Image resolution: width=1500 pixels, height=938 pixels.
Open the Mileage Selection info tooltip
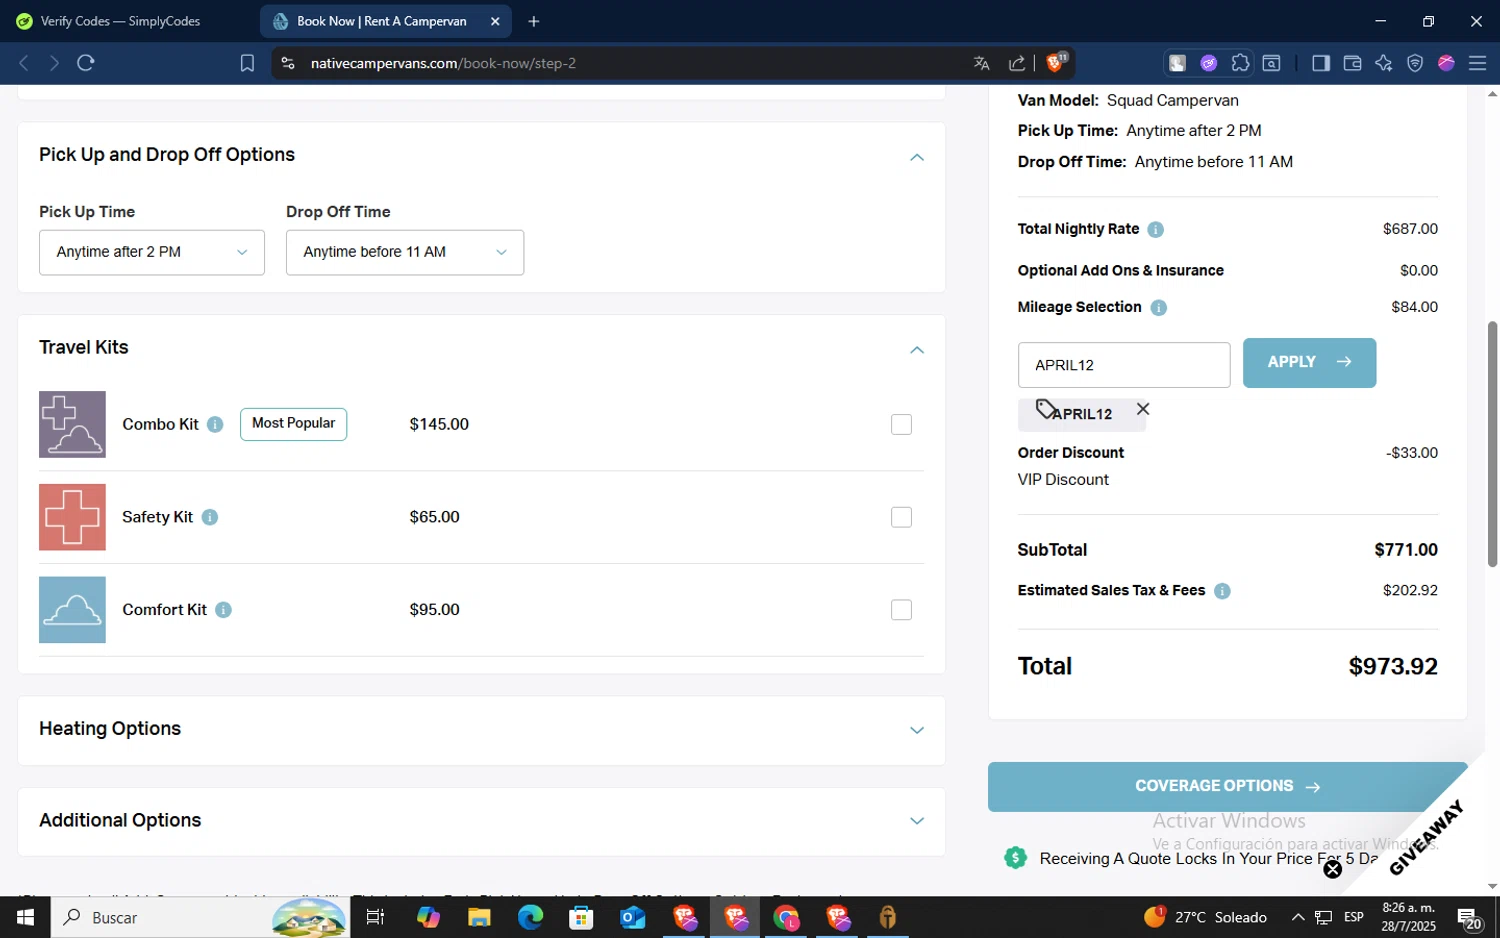click(x=1159, y=307)
